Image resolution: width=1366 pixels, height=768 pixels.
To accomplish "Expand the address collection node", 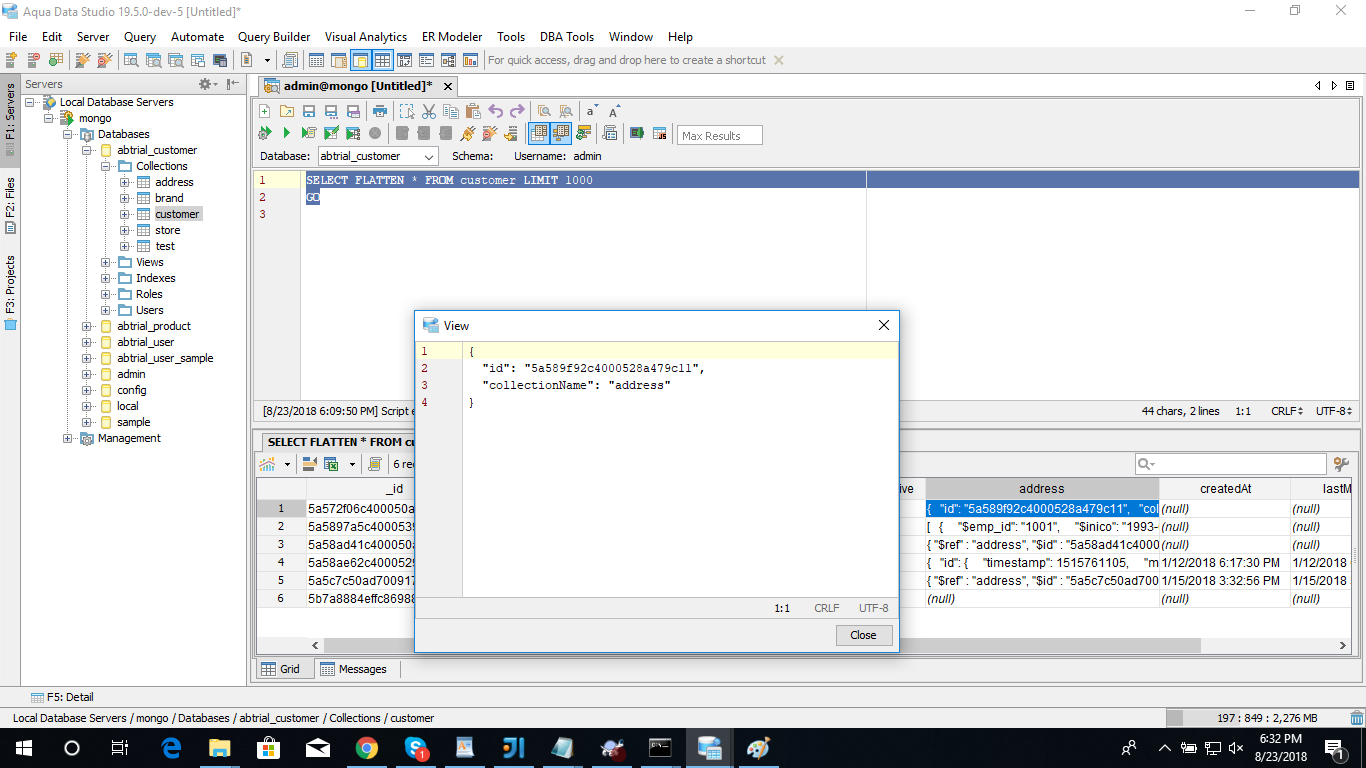I will coord(125,182).
